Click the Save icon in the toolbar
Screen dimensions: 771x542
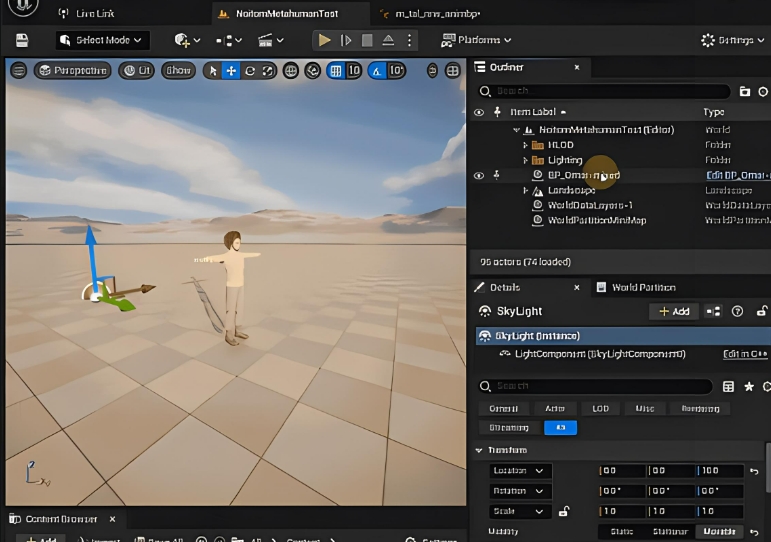[x=22, y=40]
